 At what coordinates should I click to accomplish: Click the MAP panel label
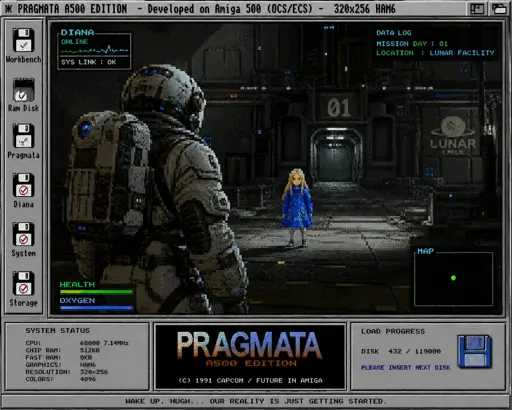425,251
